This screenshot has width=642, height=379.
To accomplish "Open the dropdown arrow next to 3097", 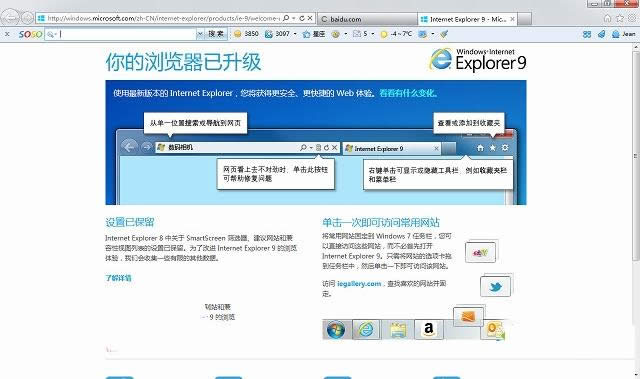I will point(295,34).
